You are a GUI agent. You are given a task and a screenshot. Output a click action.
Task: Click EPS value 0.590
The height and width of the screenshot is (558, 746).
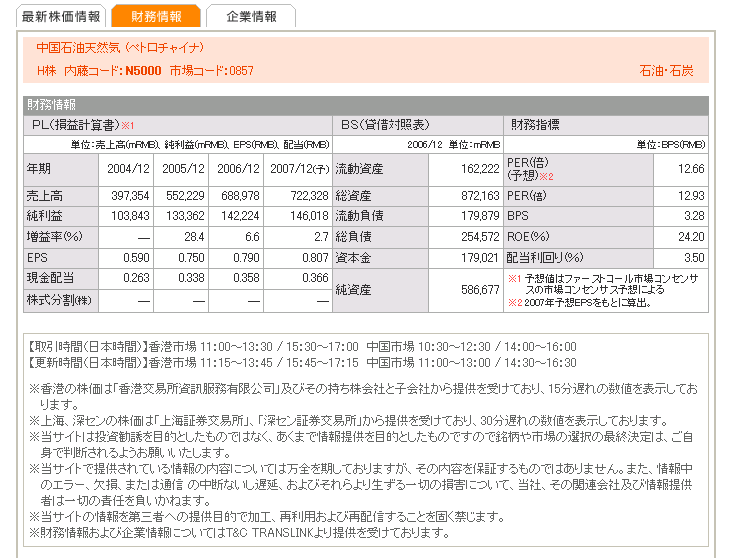point(136,258)
